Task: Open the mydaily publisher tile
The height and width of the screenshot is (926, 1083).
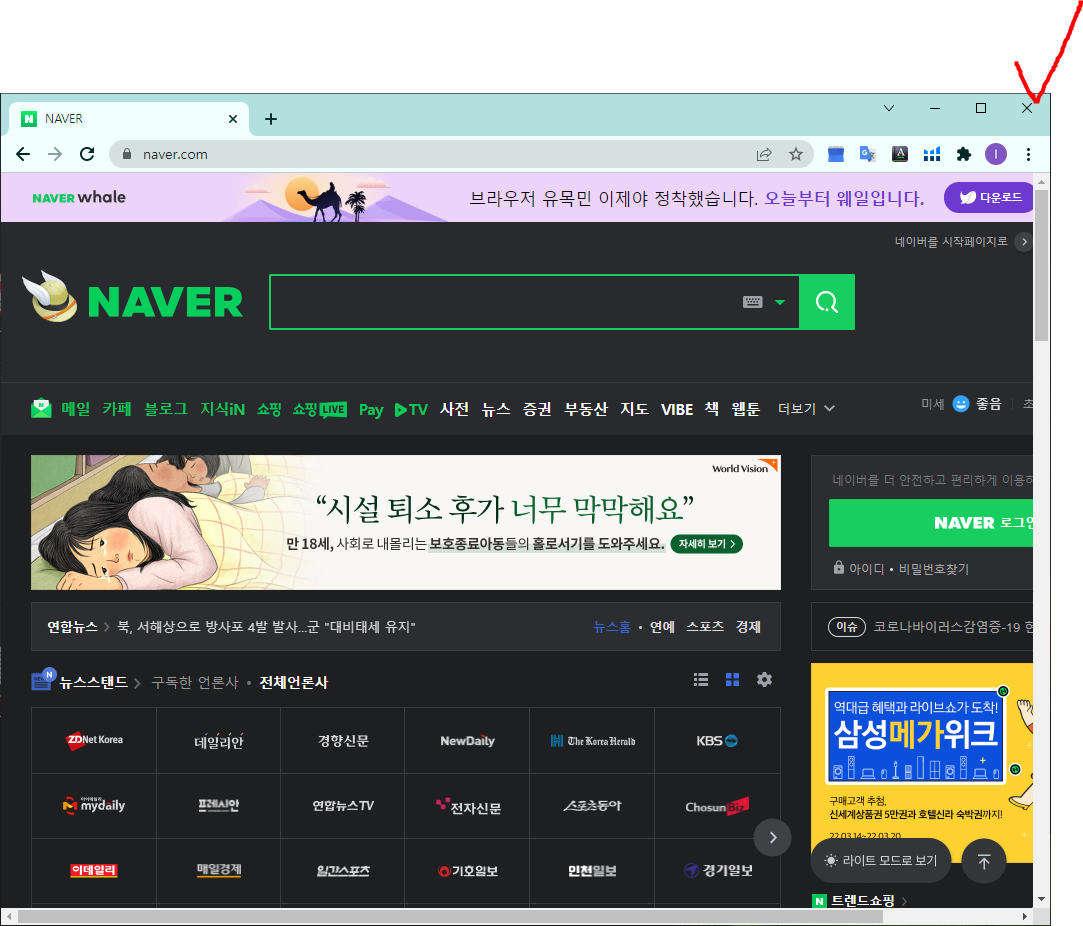Action: coord(94,806)
